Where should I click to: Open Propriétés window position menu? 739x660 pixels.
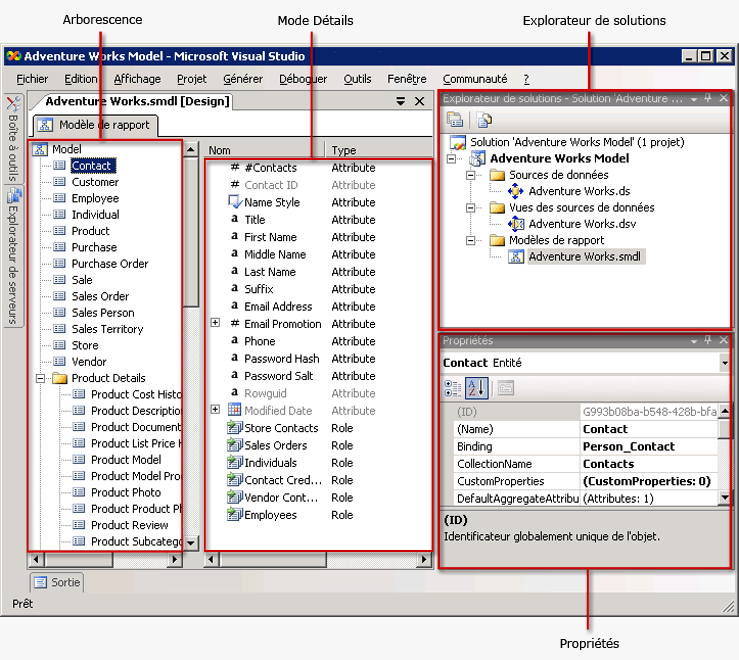(x=693, y=341)
